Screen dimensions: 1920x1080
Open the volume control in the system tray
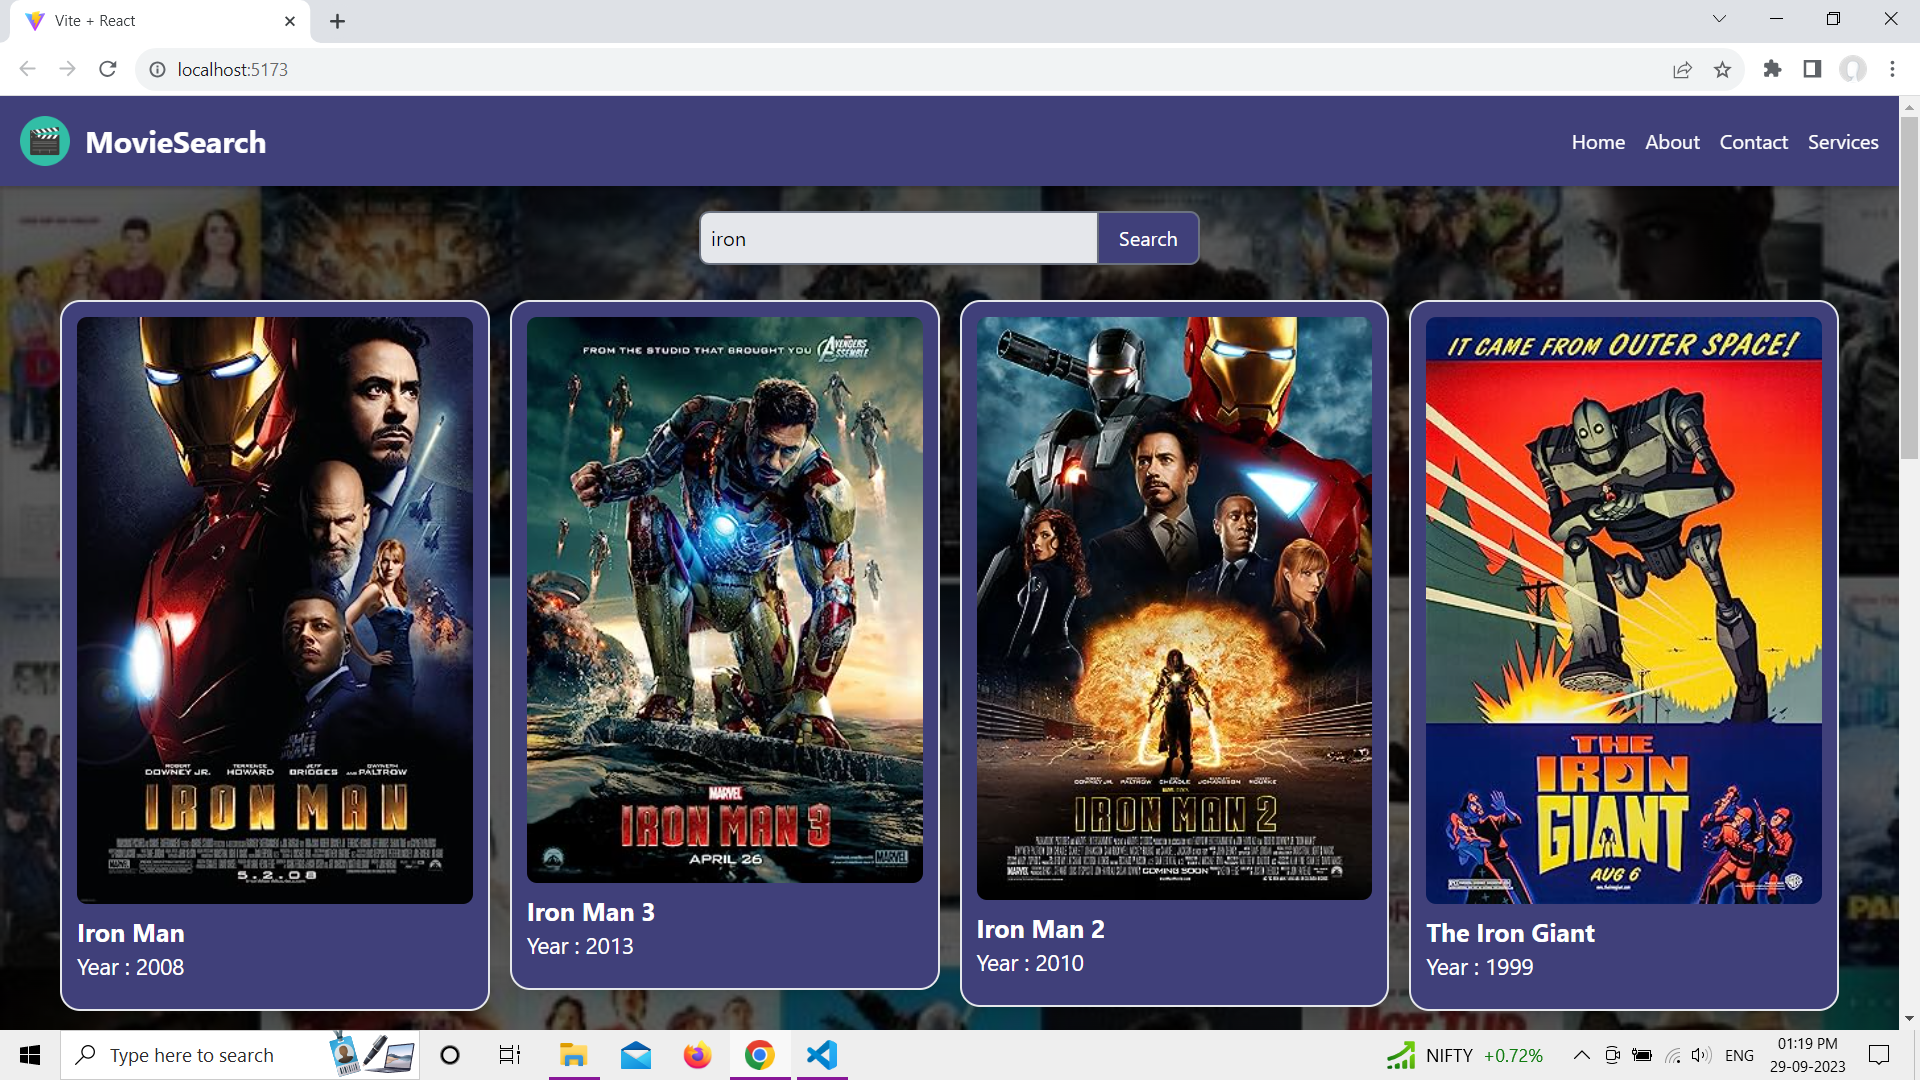click(1700, 1055)
